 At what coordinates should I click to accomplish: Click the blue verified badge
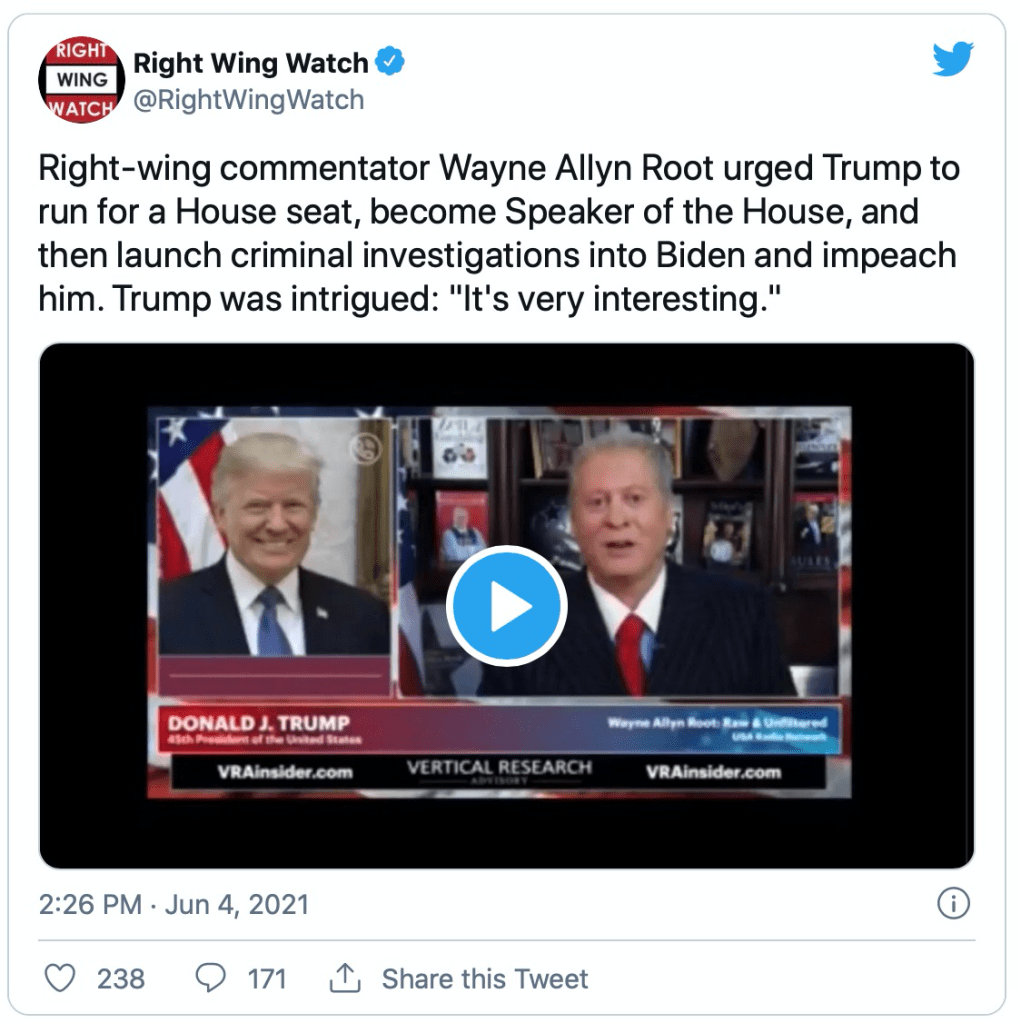click(389, 61)
